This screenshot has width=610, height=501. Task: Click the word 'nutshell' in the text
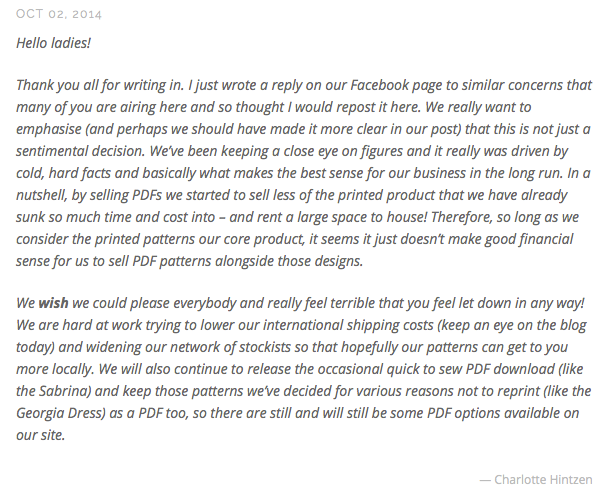click(x=46, y=219)
